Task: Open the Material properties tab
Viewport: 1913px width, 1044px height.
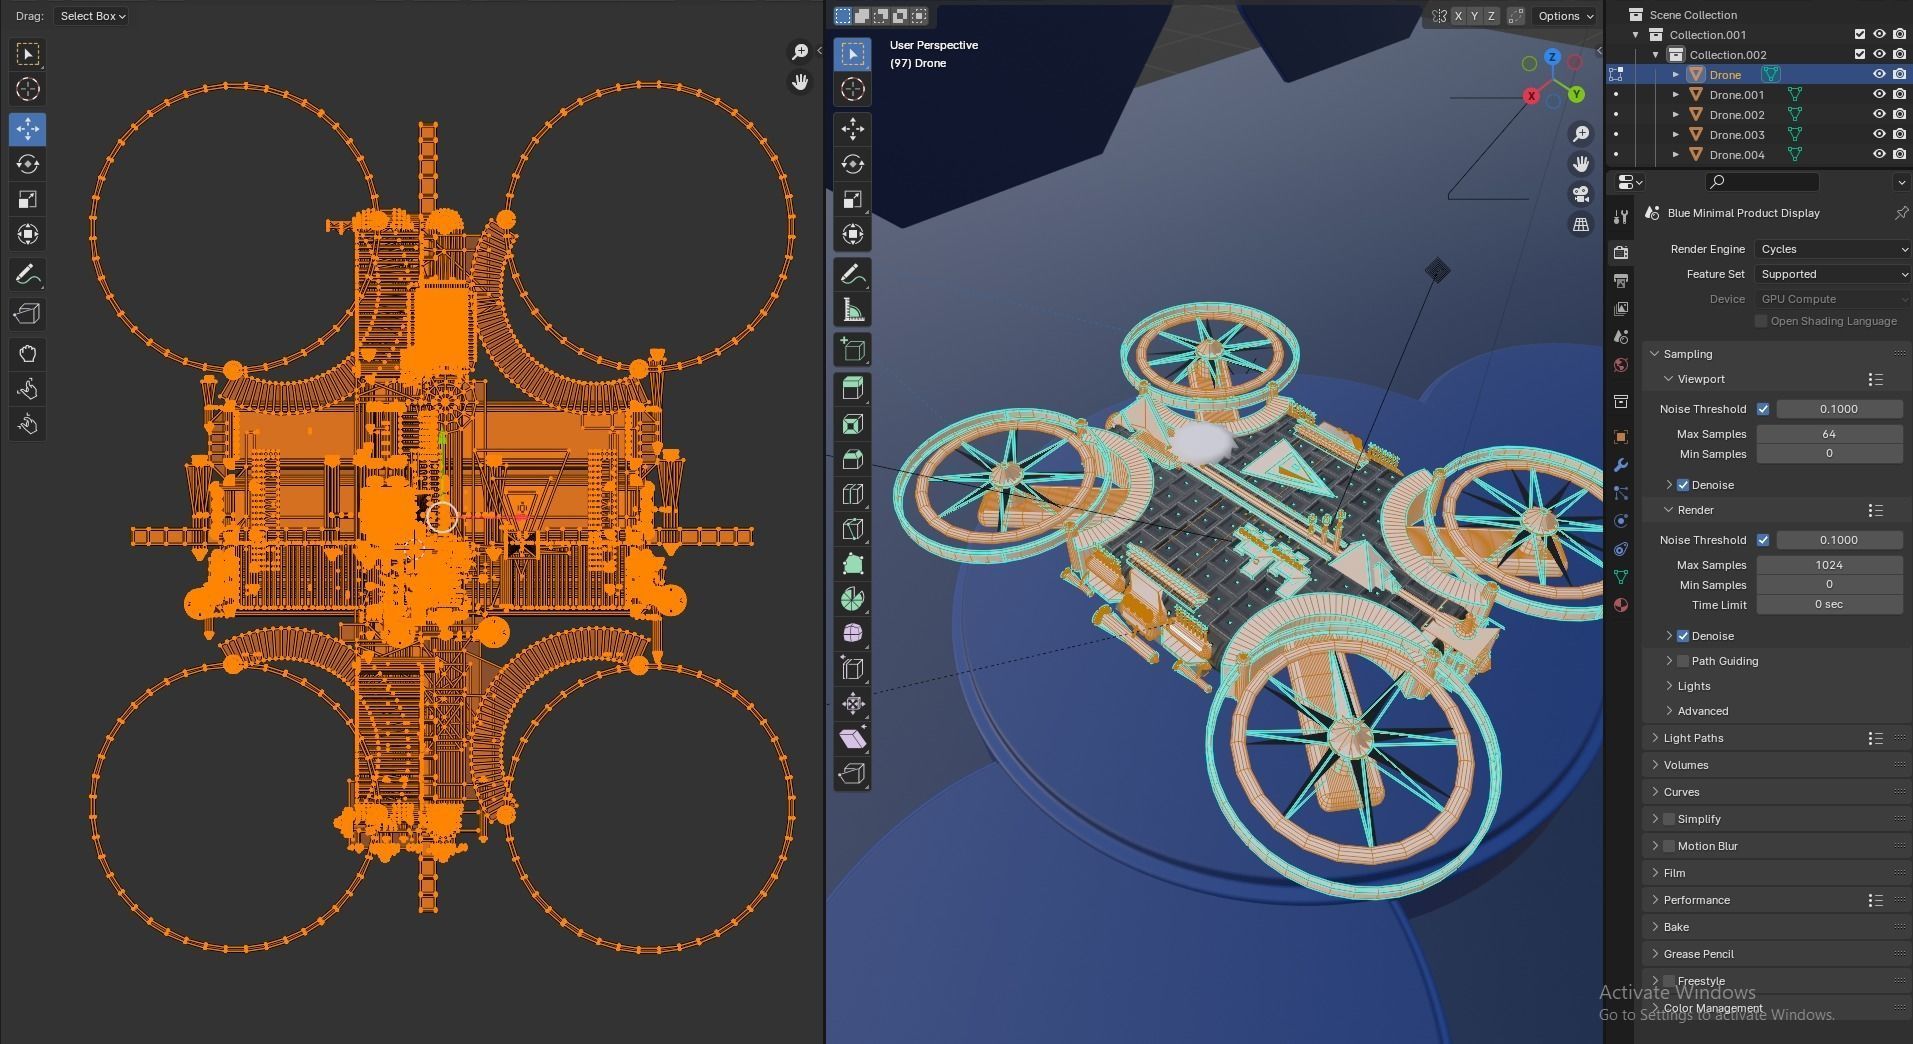Action: point(1621,605)
